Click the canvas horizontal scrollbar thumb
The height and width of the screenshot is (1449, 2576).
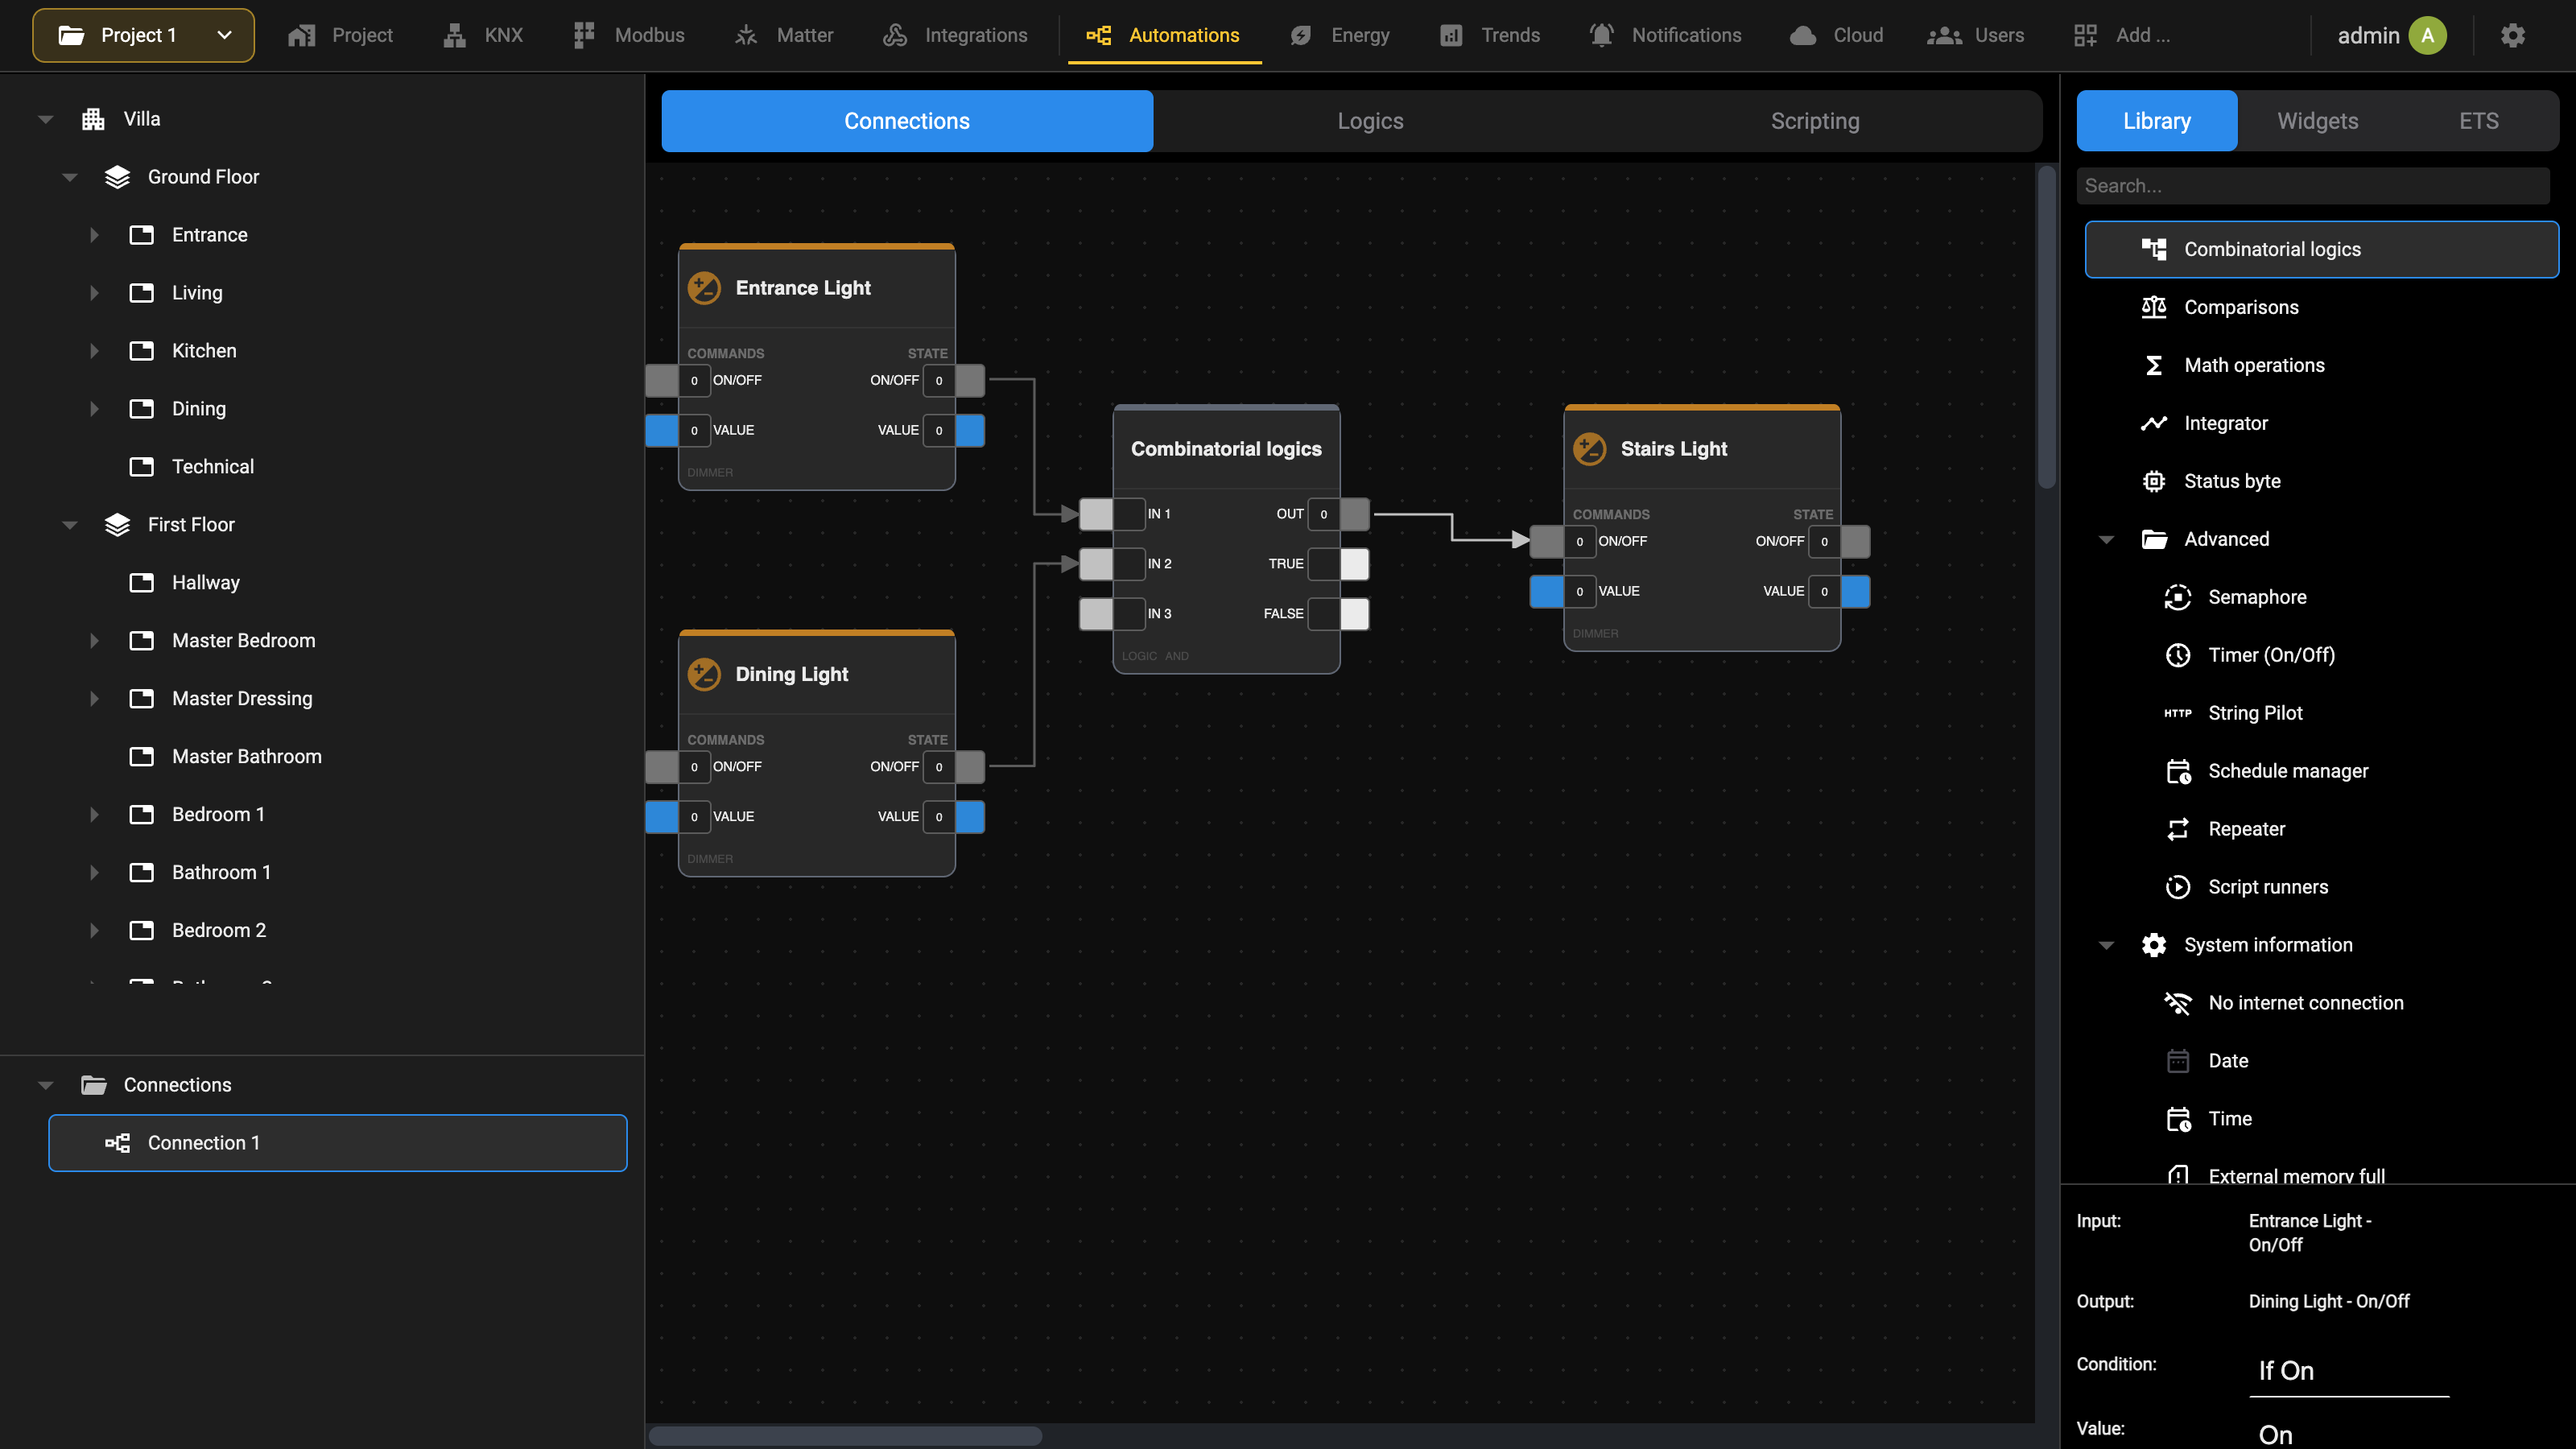click(845, 1436)
